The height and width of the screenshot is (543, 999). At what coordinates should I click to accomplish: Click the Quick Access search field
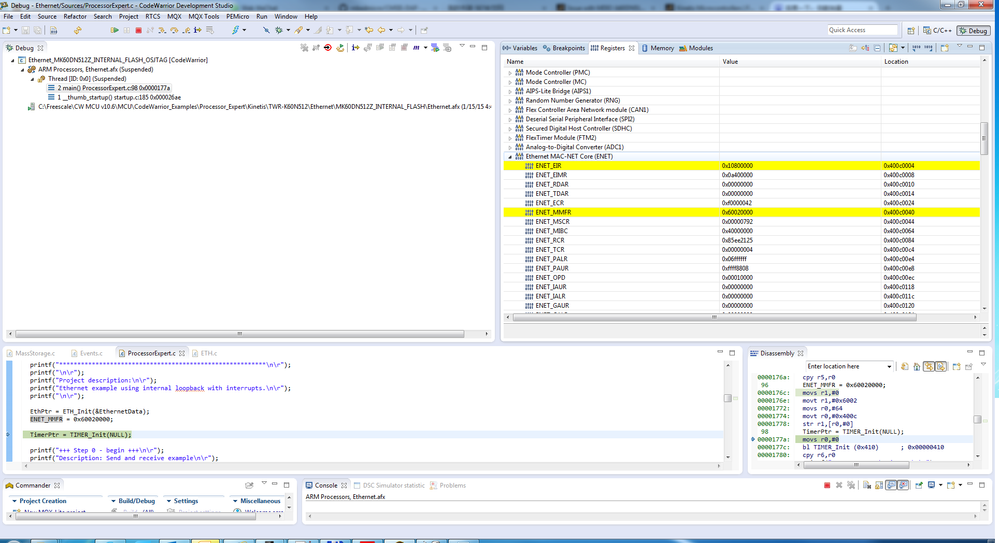(x=861, y=30)
